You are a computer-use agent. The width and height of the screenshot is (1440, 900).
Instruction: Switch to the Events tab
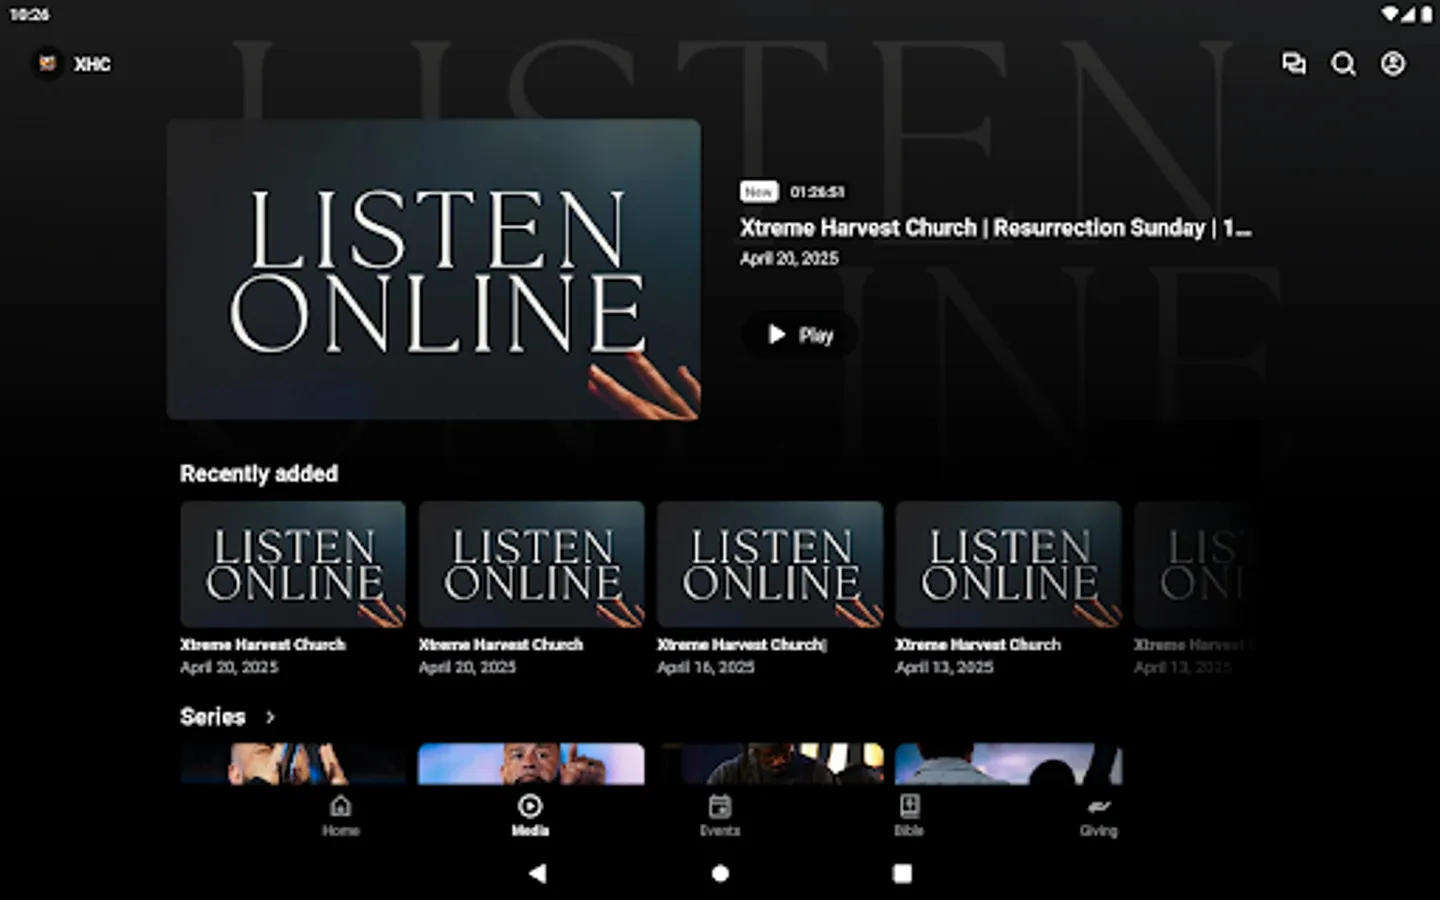click(720, 815)
